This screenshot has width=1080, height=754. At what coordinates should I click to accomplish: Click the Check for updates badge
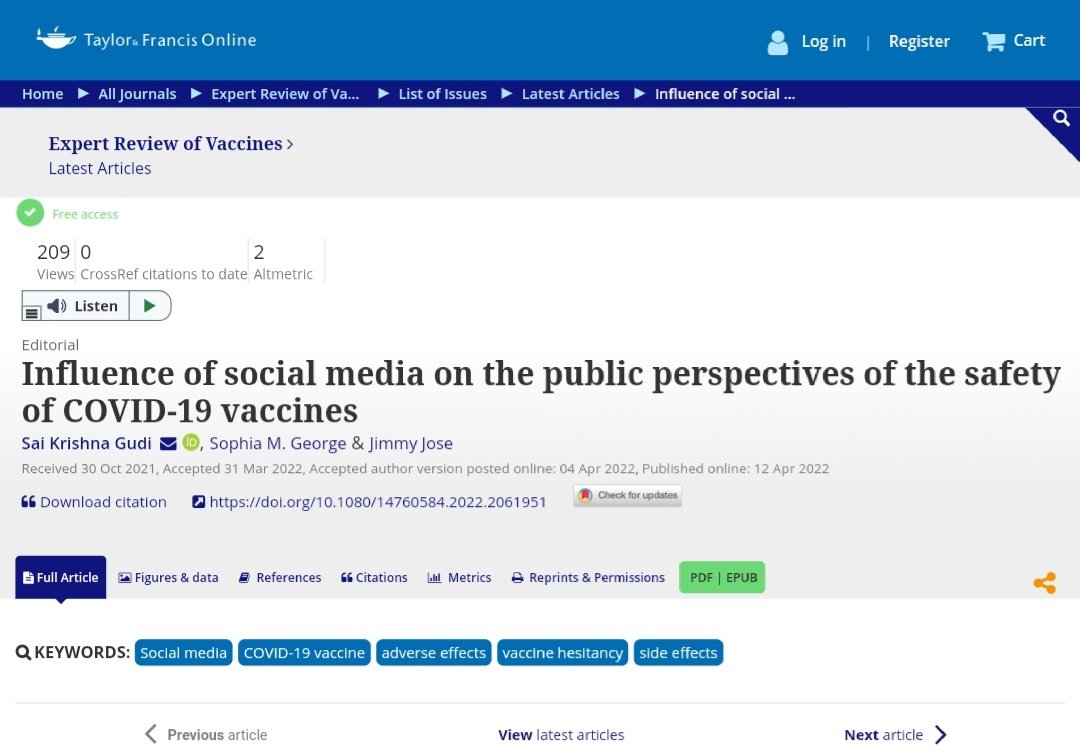(627, 495)
